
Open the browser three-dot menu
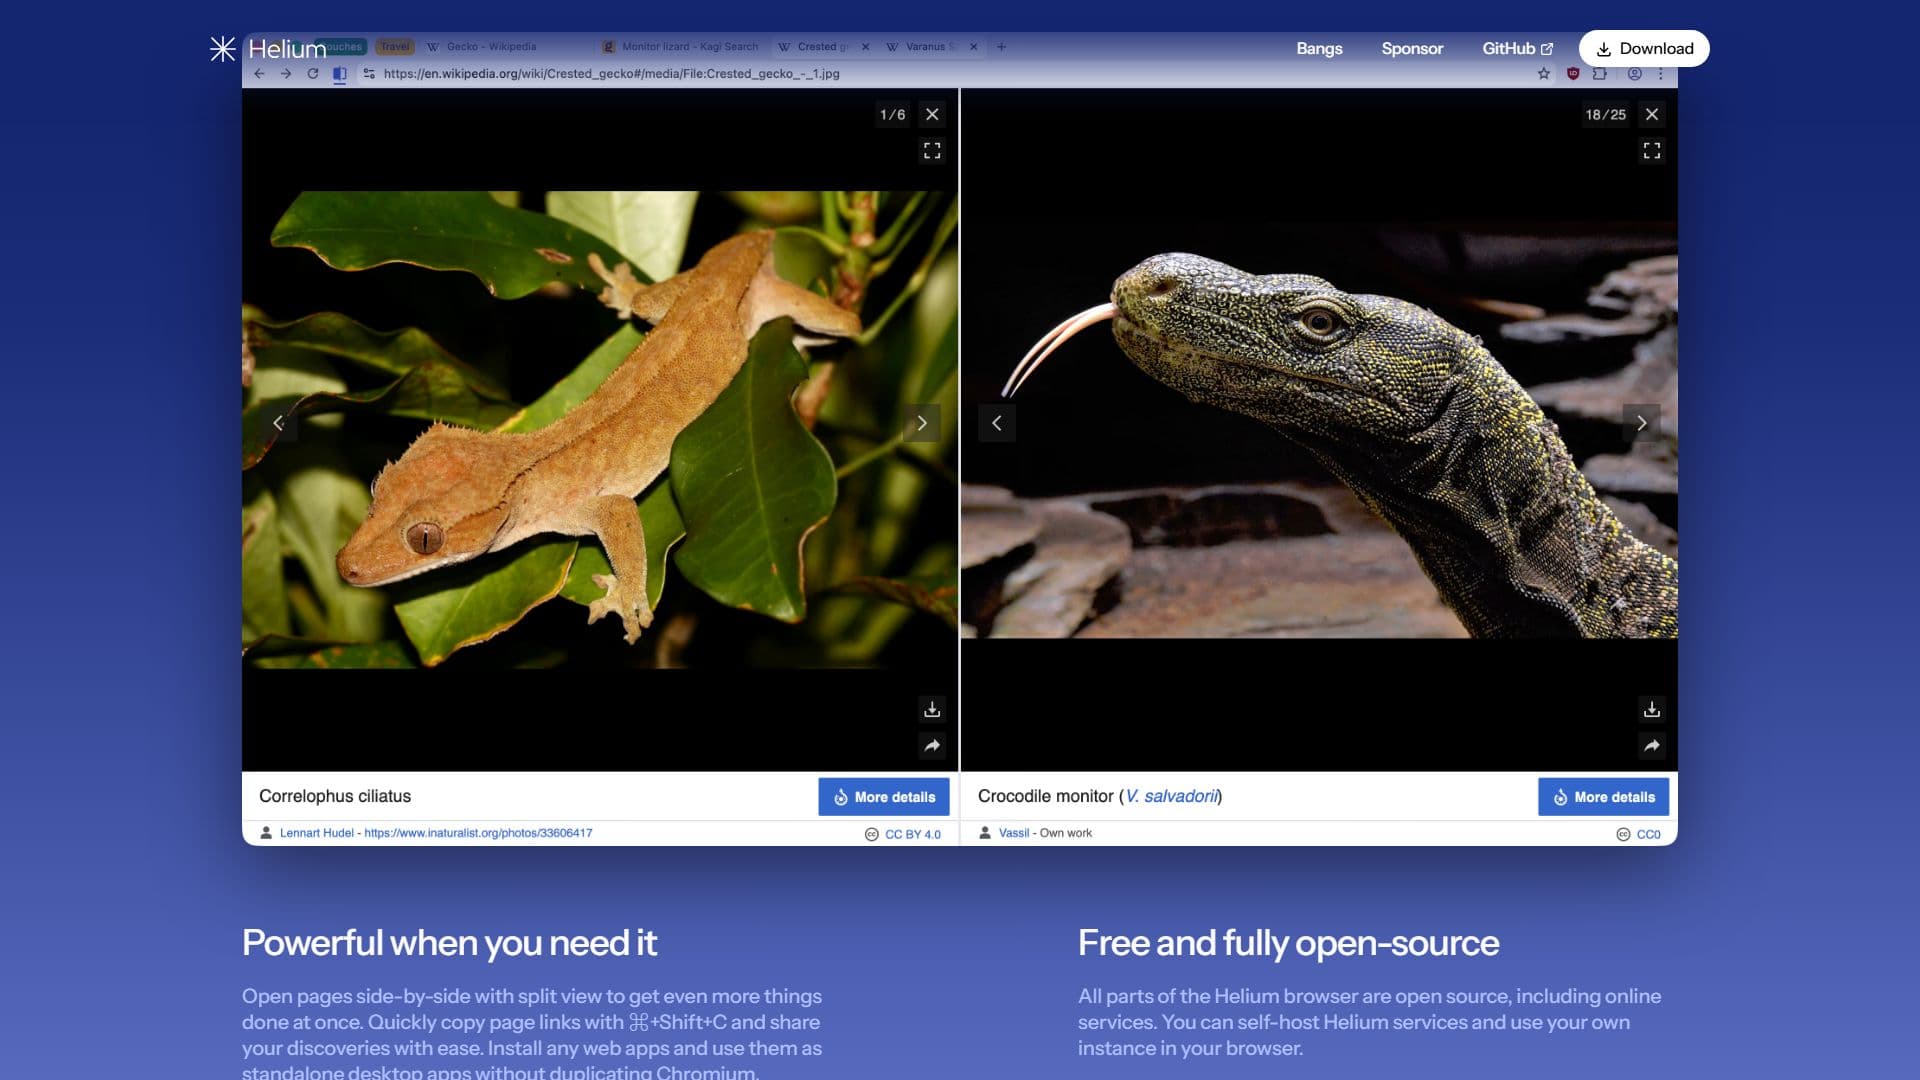(x=1661, y=73)
